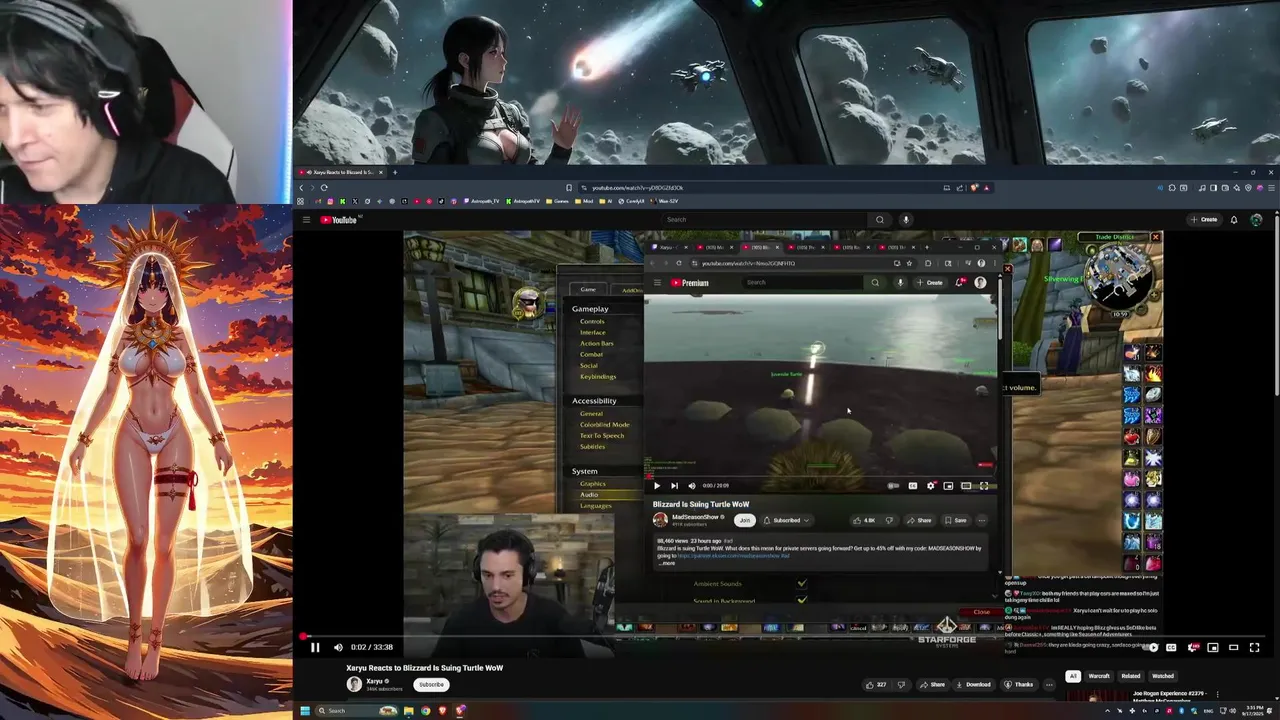The width and height of the screenshot is (1280, 720).
Task: Open the Games bookmark folder
Action: tap(557, 201)
